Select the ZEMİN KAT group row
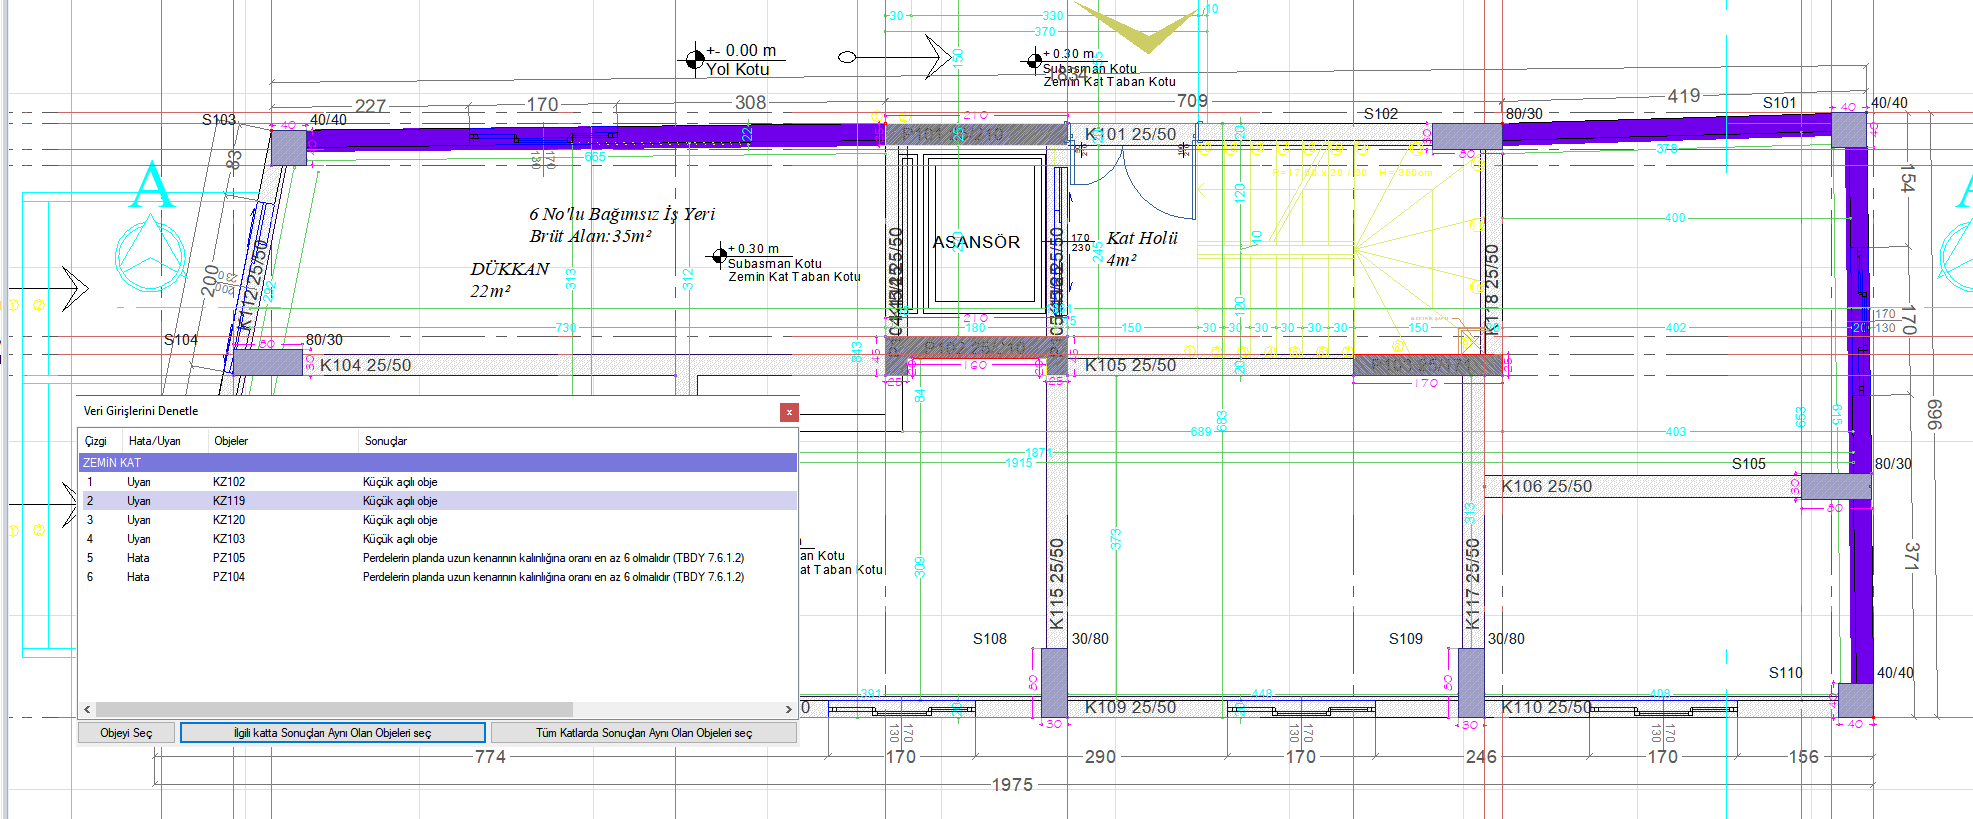1973x819 pixels. click(x=438, y=463)
